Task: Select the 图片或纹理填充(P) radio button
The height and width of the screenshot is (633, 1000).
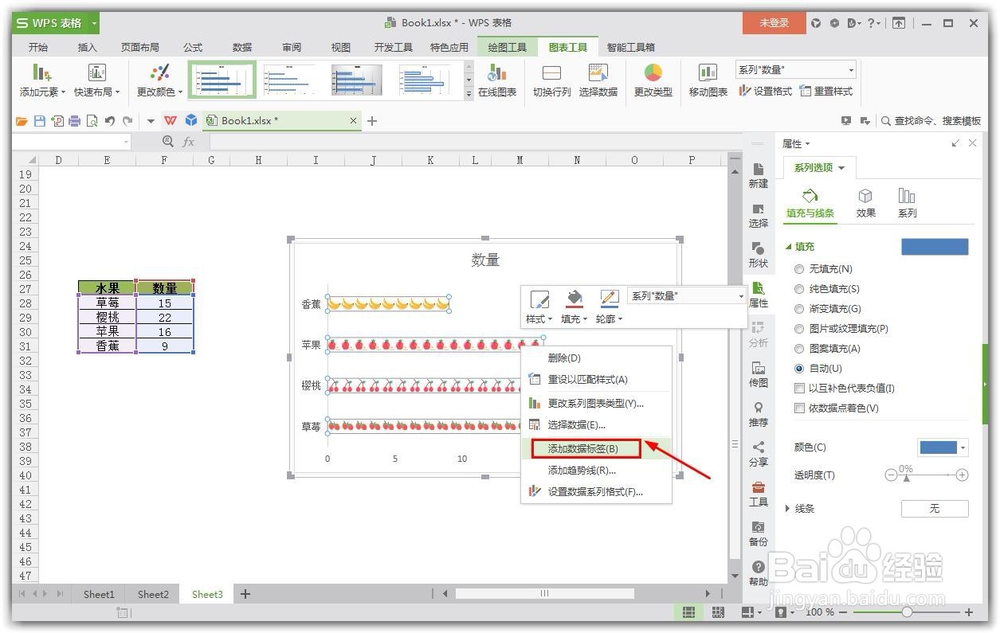Action: (798, 328)
